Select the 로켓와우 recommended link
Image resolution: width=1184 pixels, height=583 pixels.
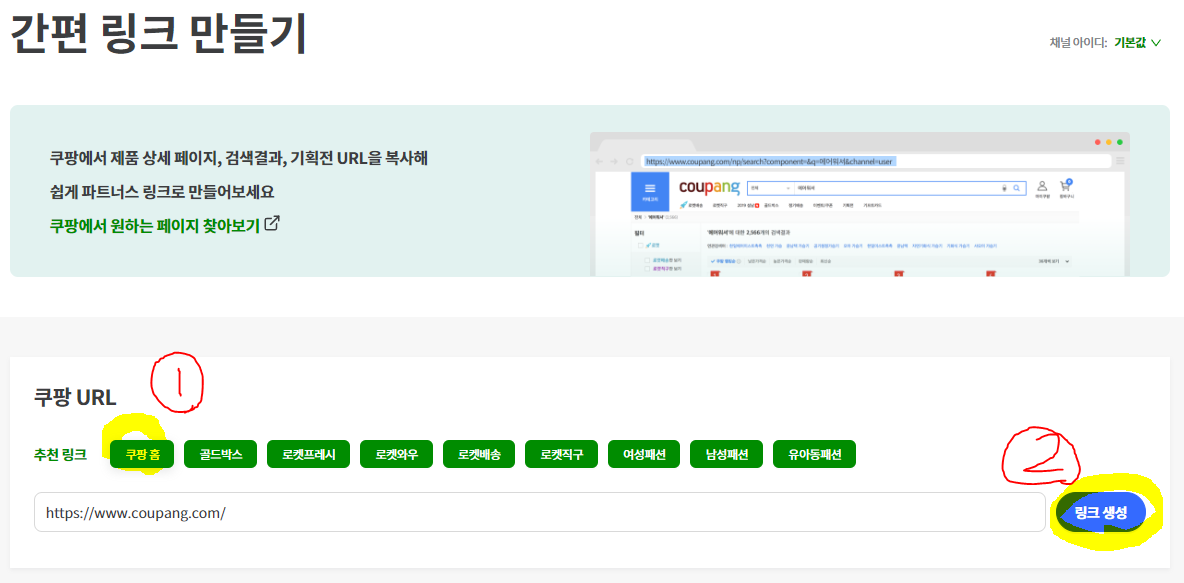397,455
